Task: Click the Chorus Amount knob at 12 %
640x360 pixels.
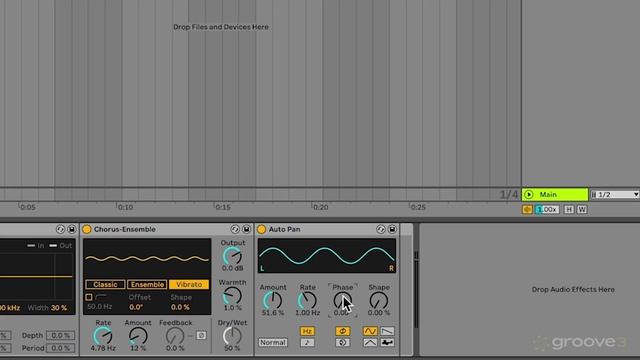Action: 138,336
